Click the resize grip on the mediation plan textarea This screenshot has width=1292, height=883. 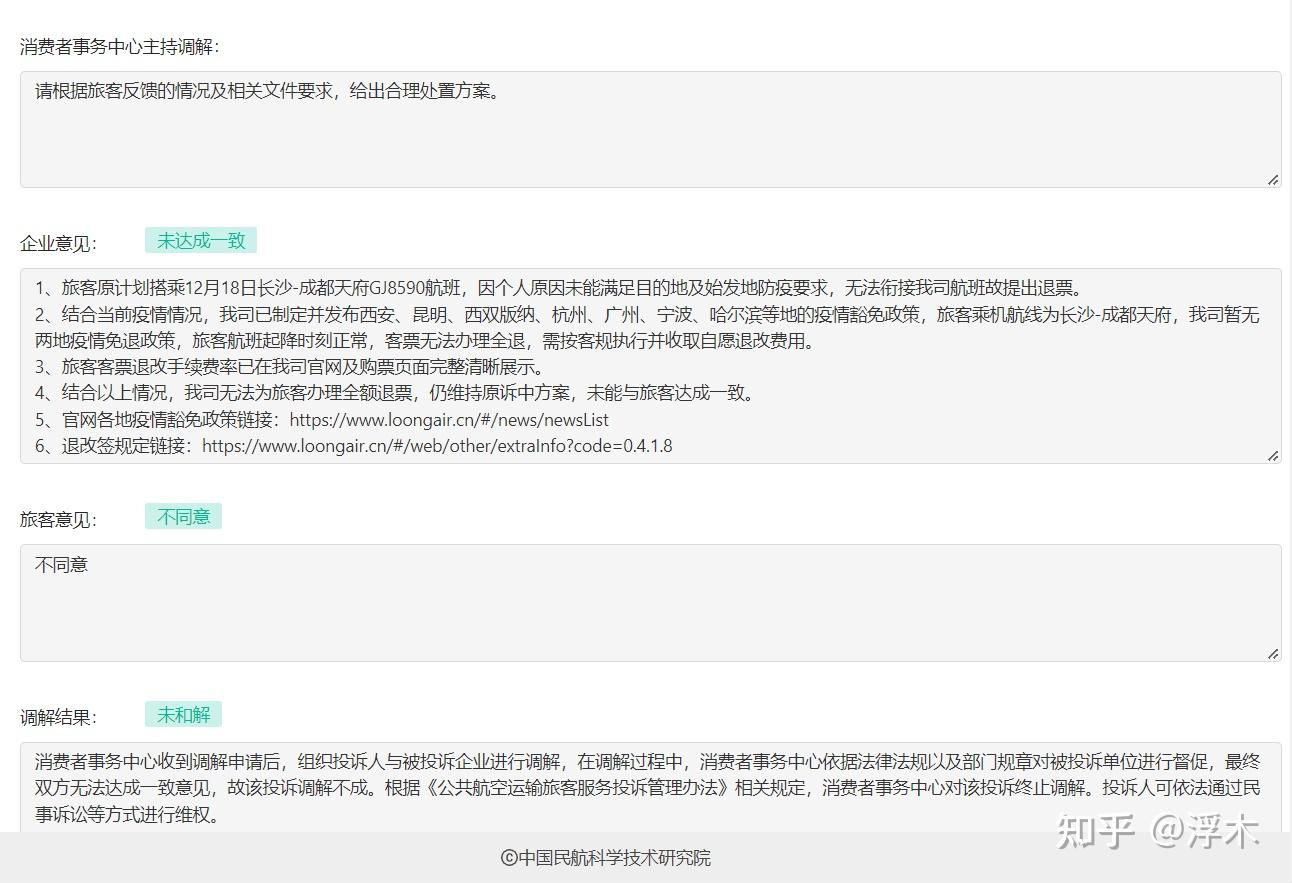coord(1274,180)
